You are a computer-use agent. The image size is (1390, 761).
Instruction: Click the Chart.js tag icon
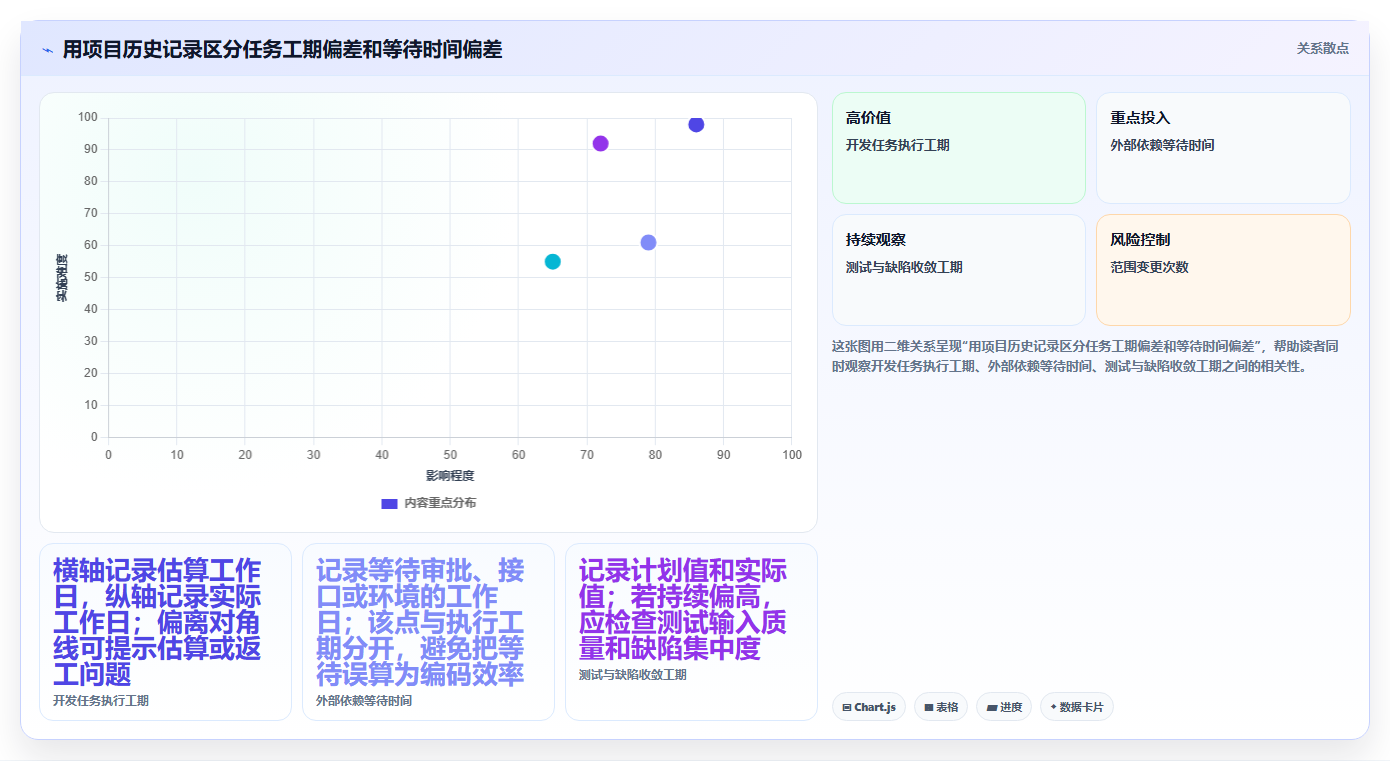coord(847,707)
